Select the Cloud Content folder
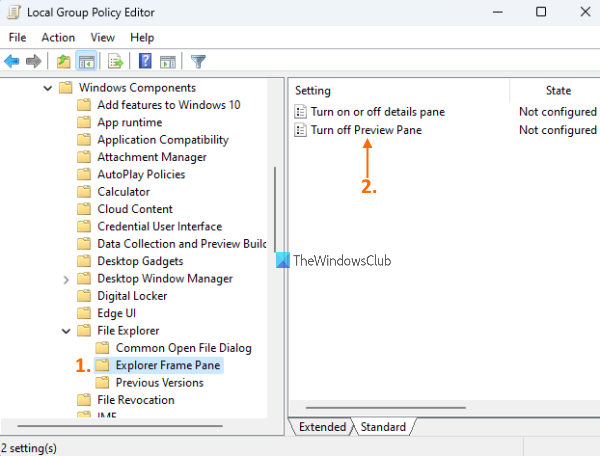The image size is (600, 456). coord(135,209)
